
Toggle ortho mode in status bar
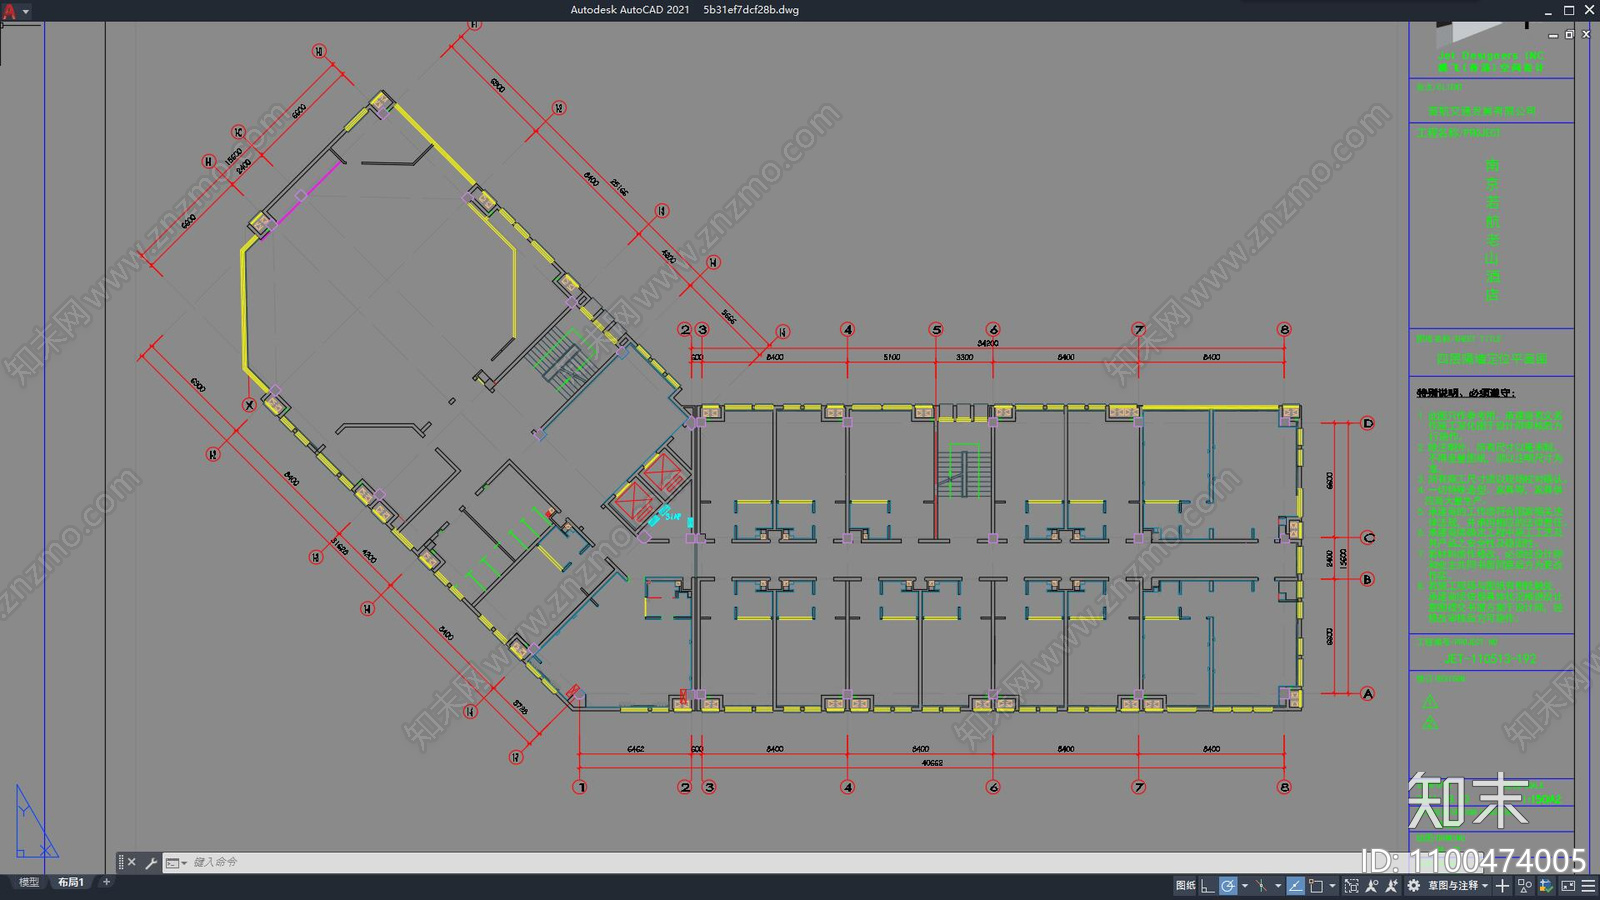[1207, 885]
